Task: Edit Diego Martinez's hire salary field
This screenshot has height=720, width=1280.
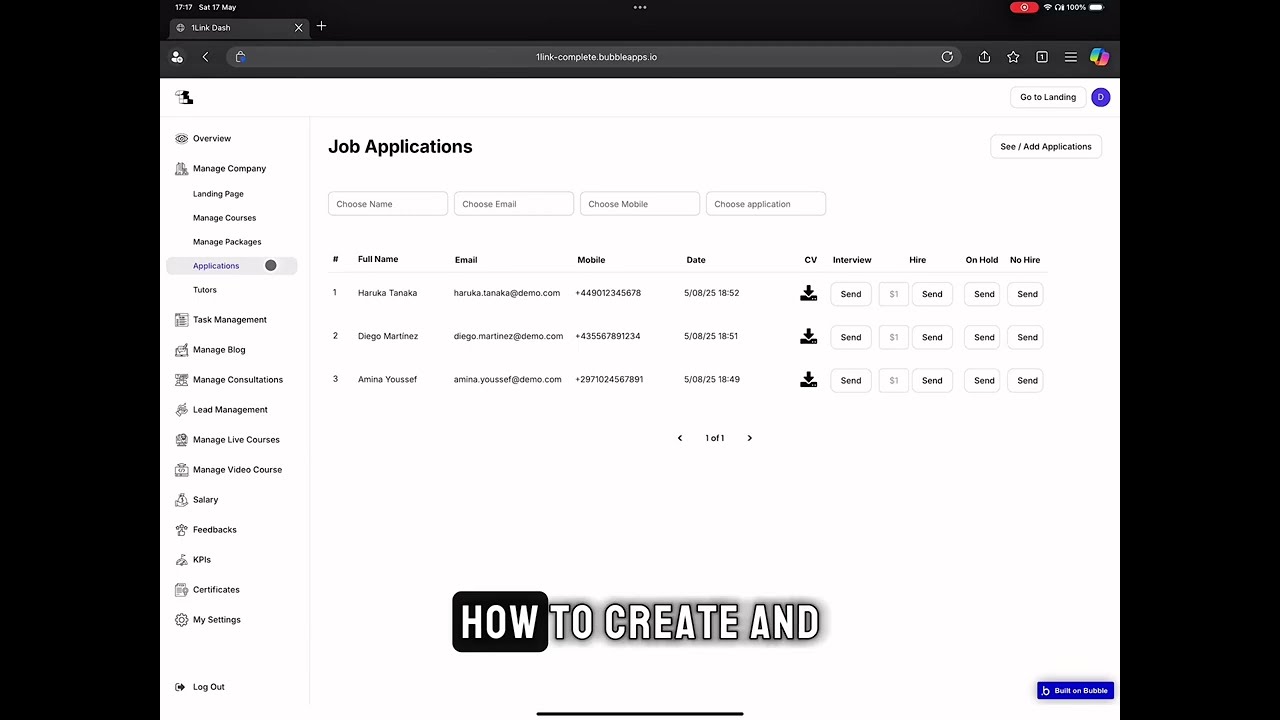Action: coord(893,337)
